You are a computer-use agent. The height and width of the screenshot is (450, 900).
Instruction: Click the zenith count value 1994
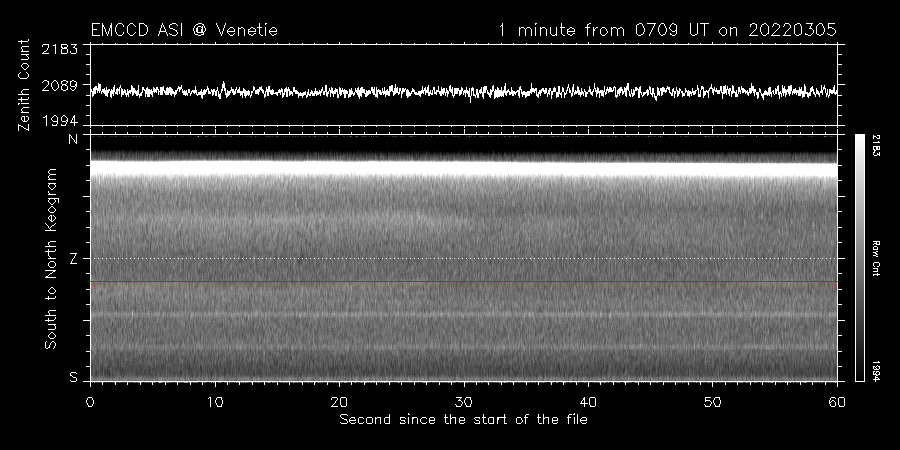[x=59, y=120]
